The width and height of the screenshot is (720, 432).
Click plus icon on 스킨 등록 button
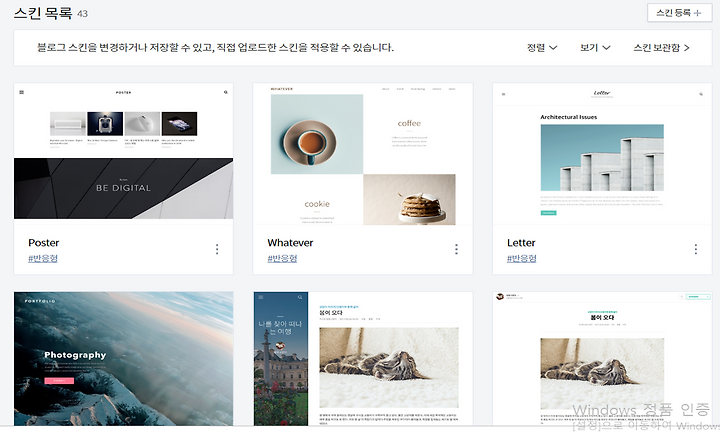pyautogui.click(x=698, y=13)
